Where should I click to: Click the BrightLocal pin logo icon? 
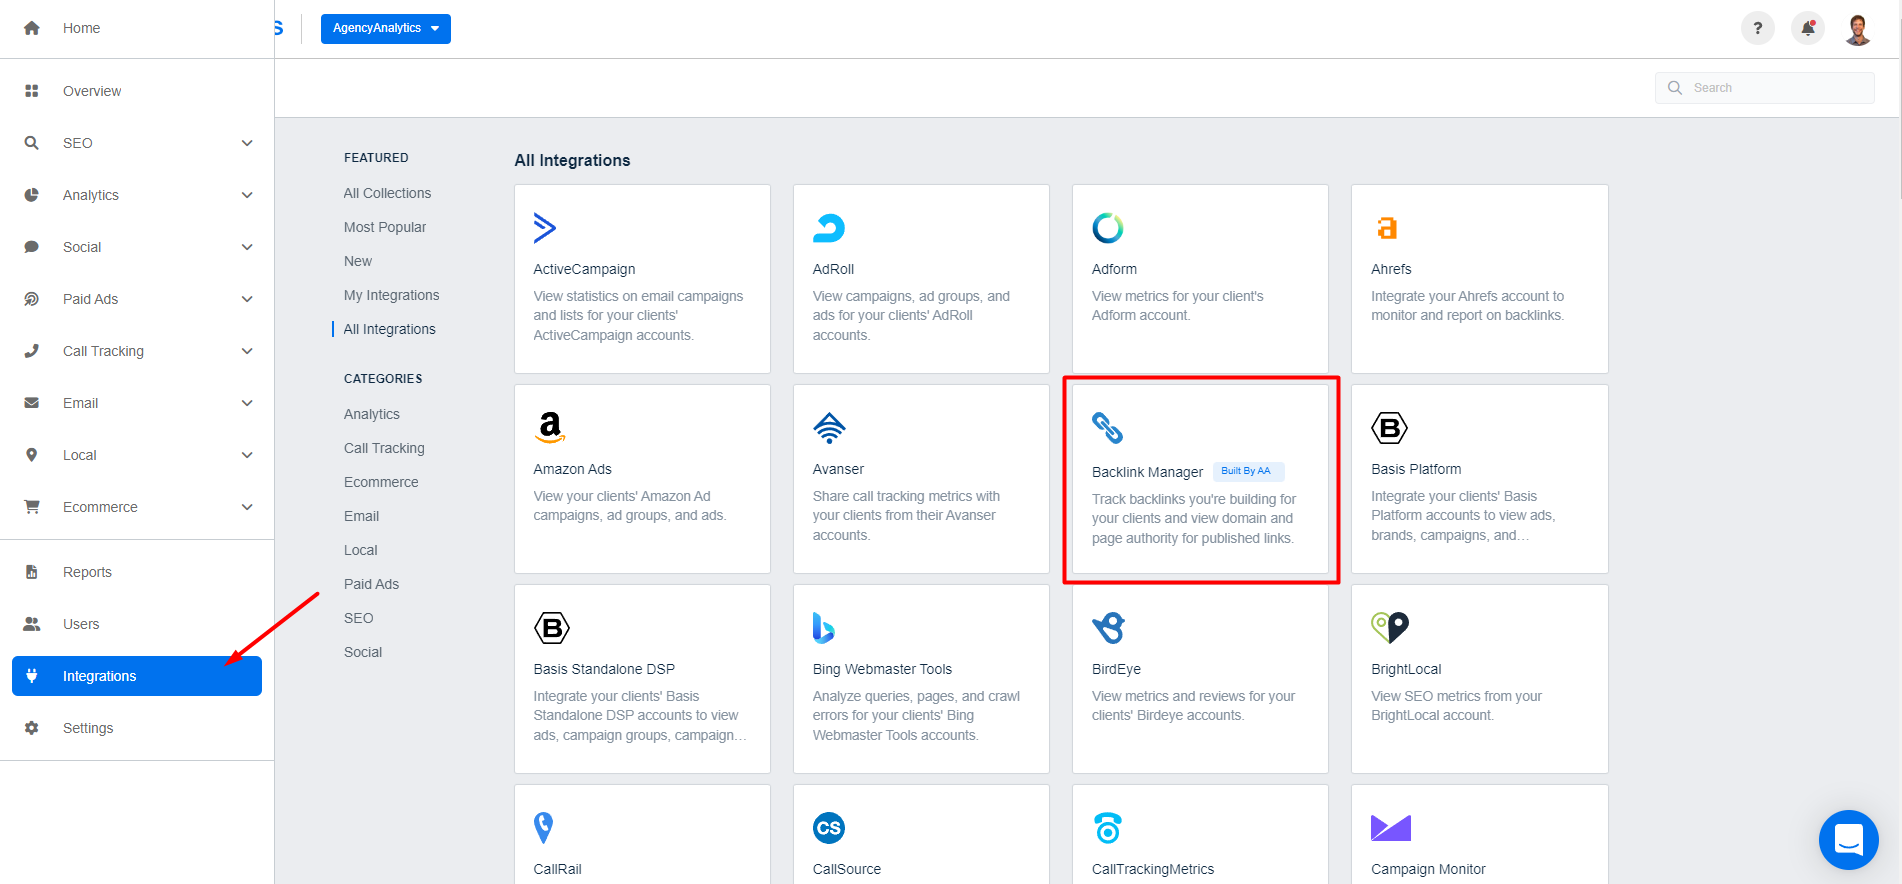[1390, 628]
